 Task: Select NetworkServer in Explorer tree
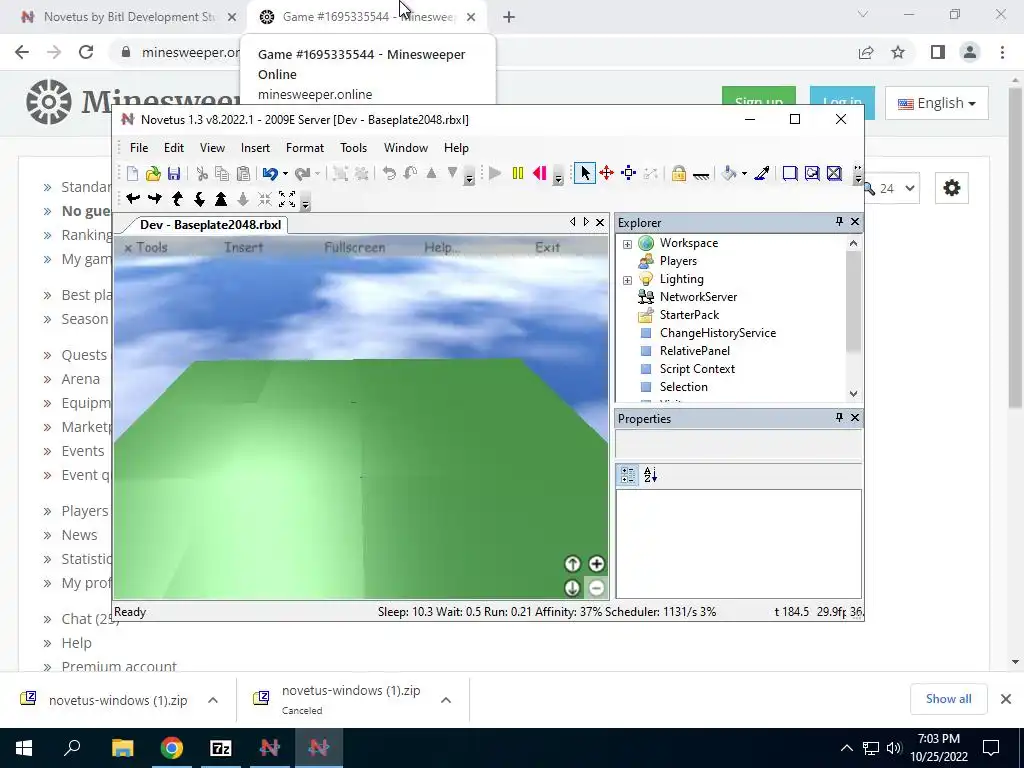(x=698, y=297)
